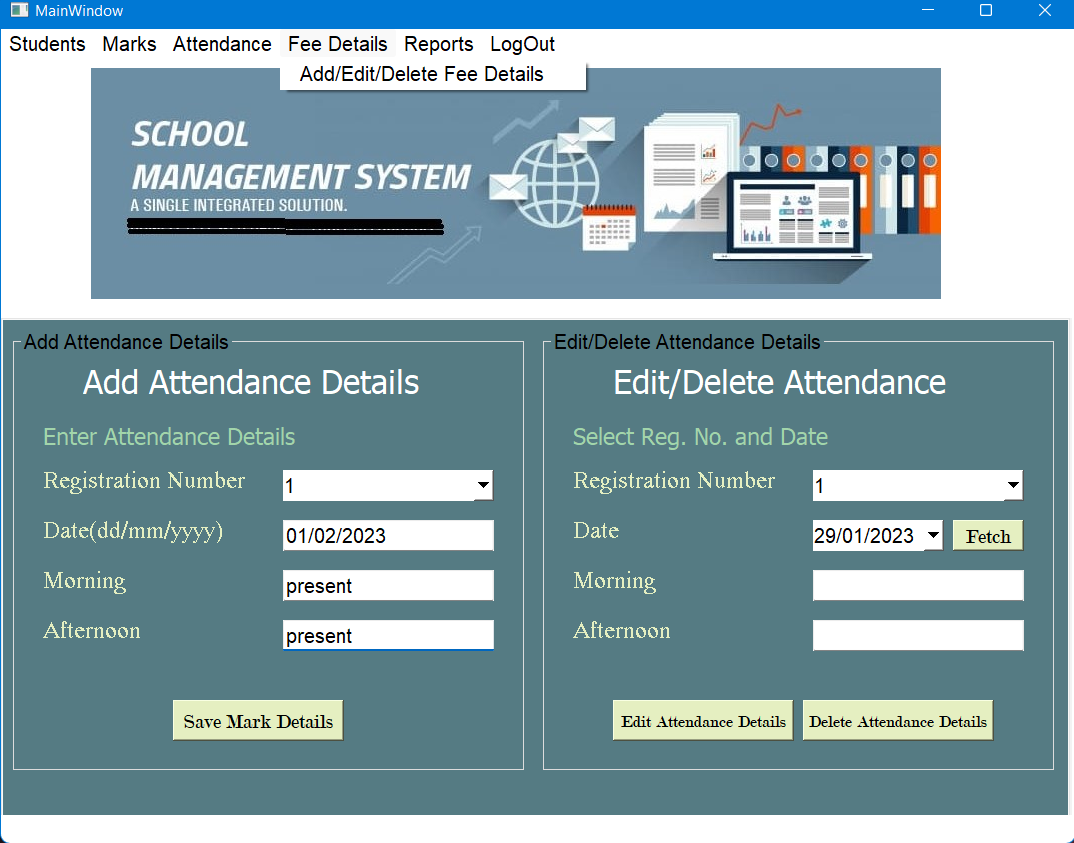The height and width of the screenshot is (843, 1074).
Task: Click the empty Afternoon field in Edit section
Action: 917,635
